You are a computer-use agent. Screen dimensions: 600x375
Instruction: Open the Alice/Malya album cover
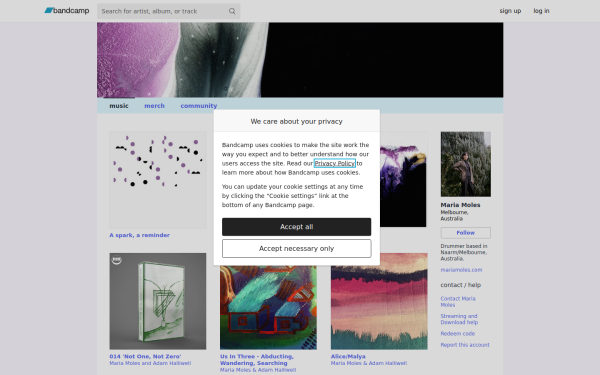pyautogui.click(x=379, y=301)
